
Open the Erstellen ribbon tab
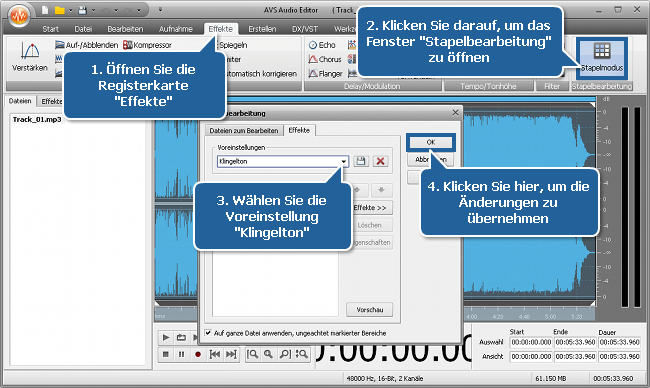click(x=262, y=29)
